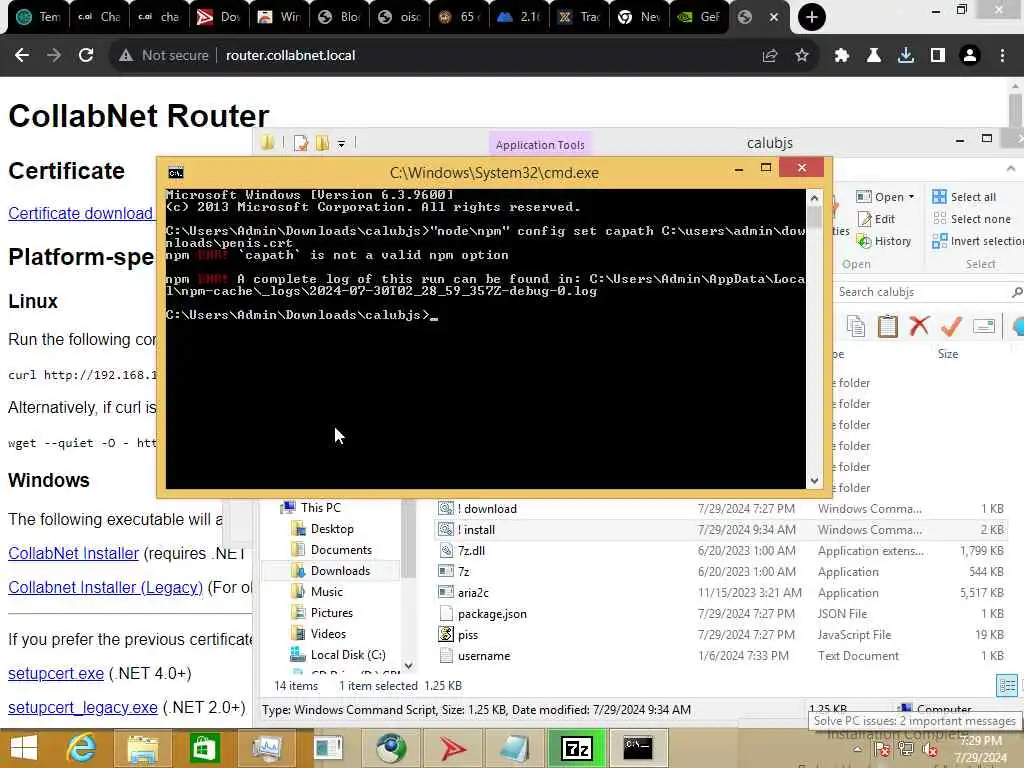Open Chrome downloads icon
The image size is (1024, 768).
906,56
